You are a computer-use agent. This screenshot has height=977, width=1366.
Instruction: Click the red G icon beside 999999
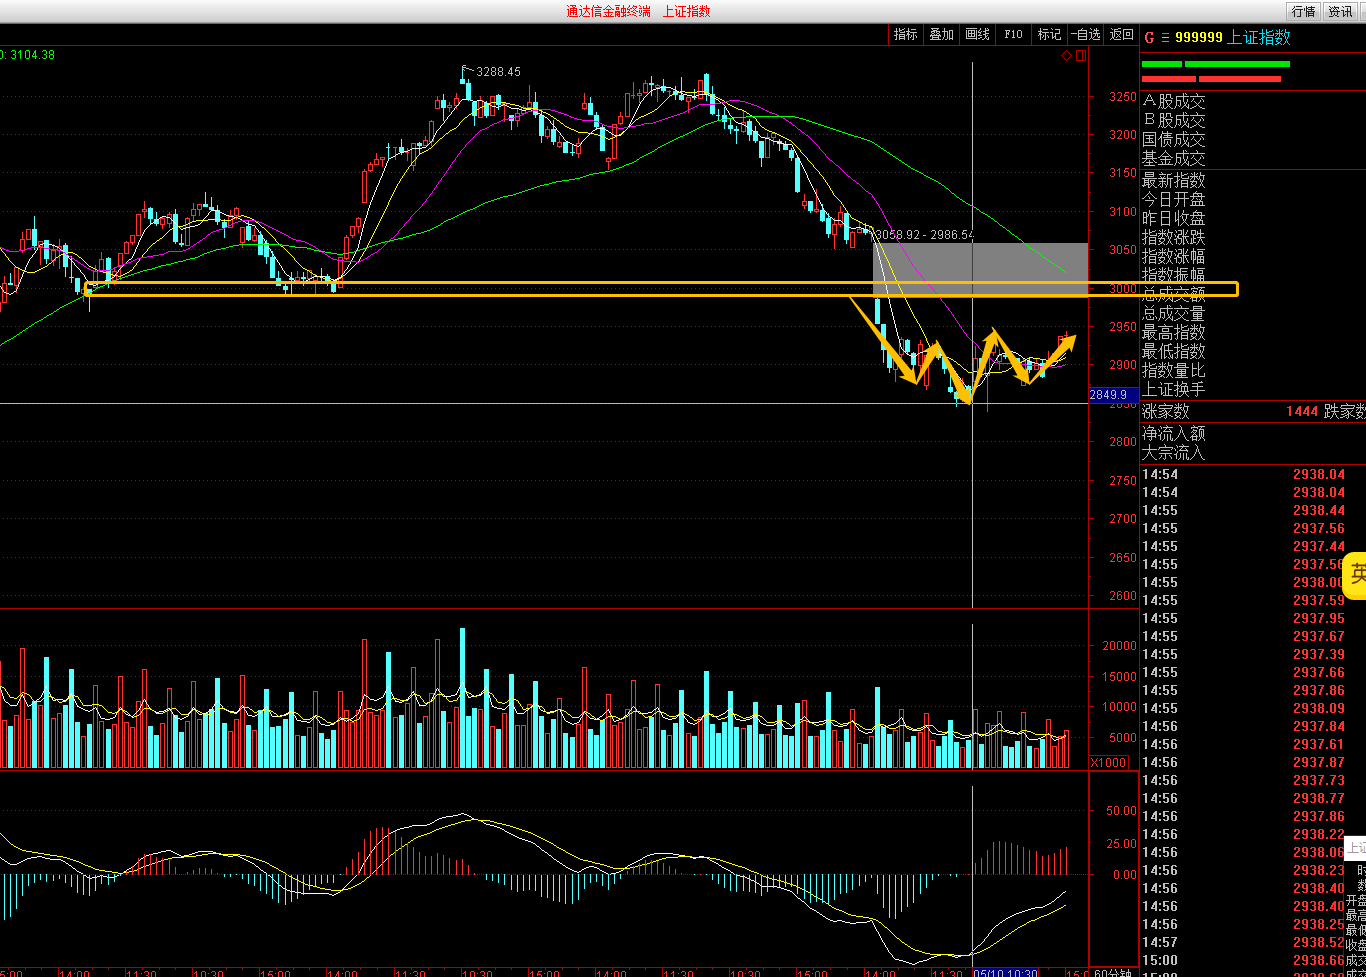point(1149,37)
